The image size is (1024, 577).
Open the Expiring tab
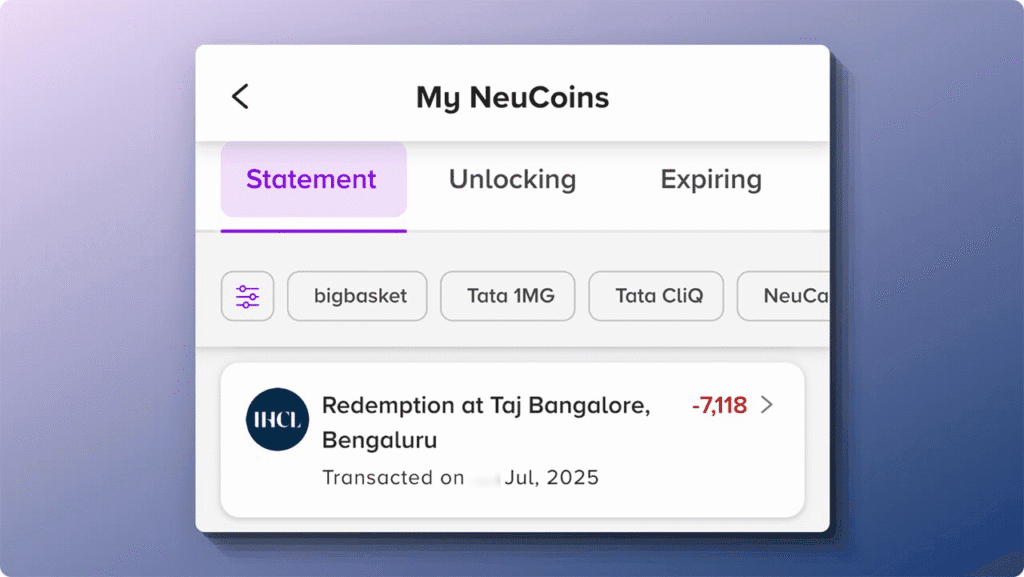pyautogui.click(x=711, y=179)
